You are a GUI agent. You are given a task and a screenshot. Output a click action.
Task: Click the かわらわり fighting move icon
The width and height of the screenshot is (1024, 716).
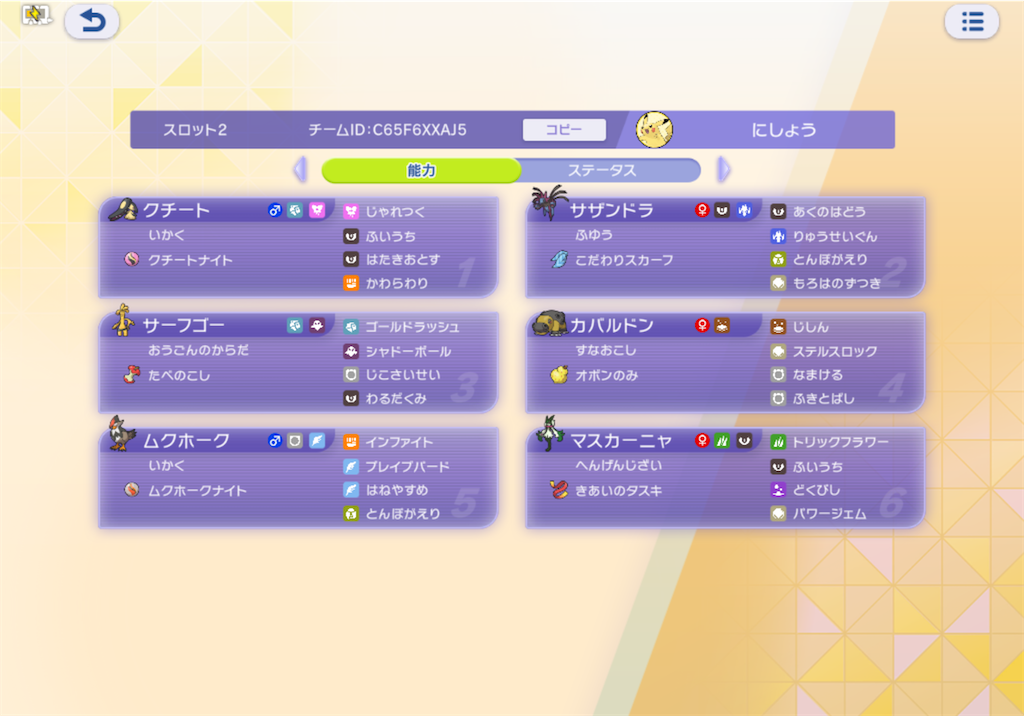pos(351,283)
